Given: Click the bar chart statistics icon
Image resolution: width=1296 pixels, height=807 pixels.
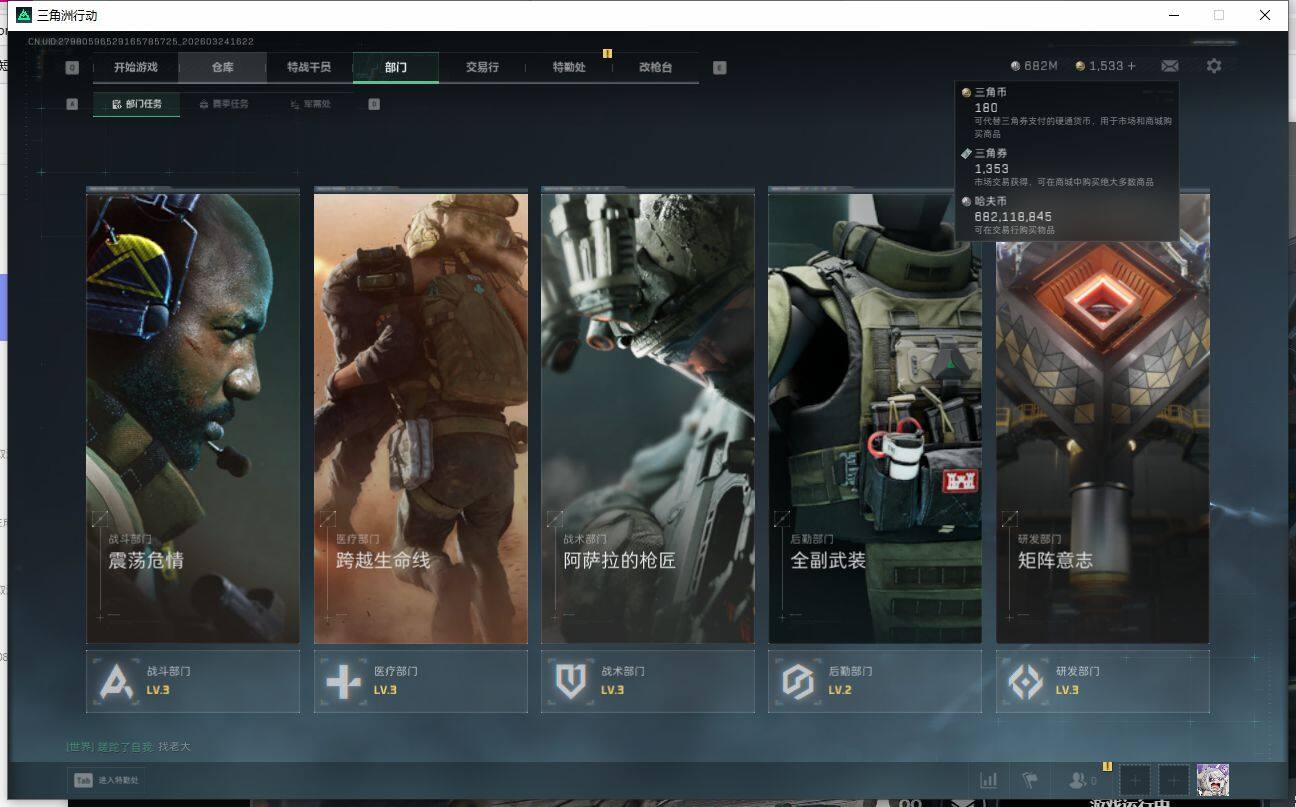Looking at the screenshot, I should (x=988, y=780).
